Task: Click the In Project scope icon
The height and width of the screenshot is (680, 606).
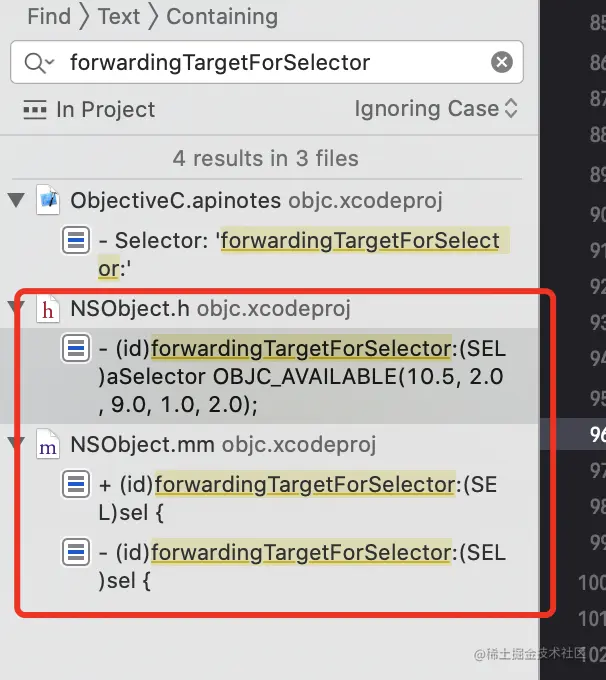Action: coord(35,109)
